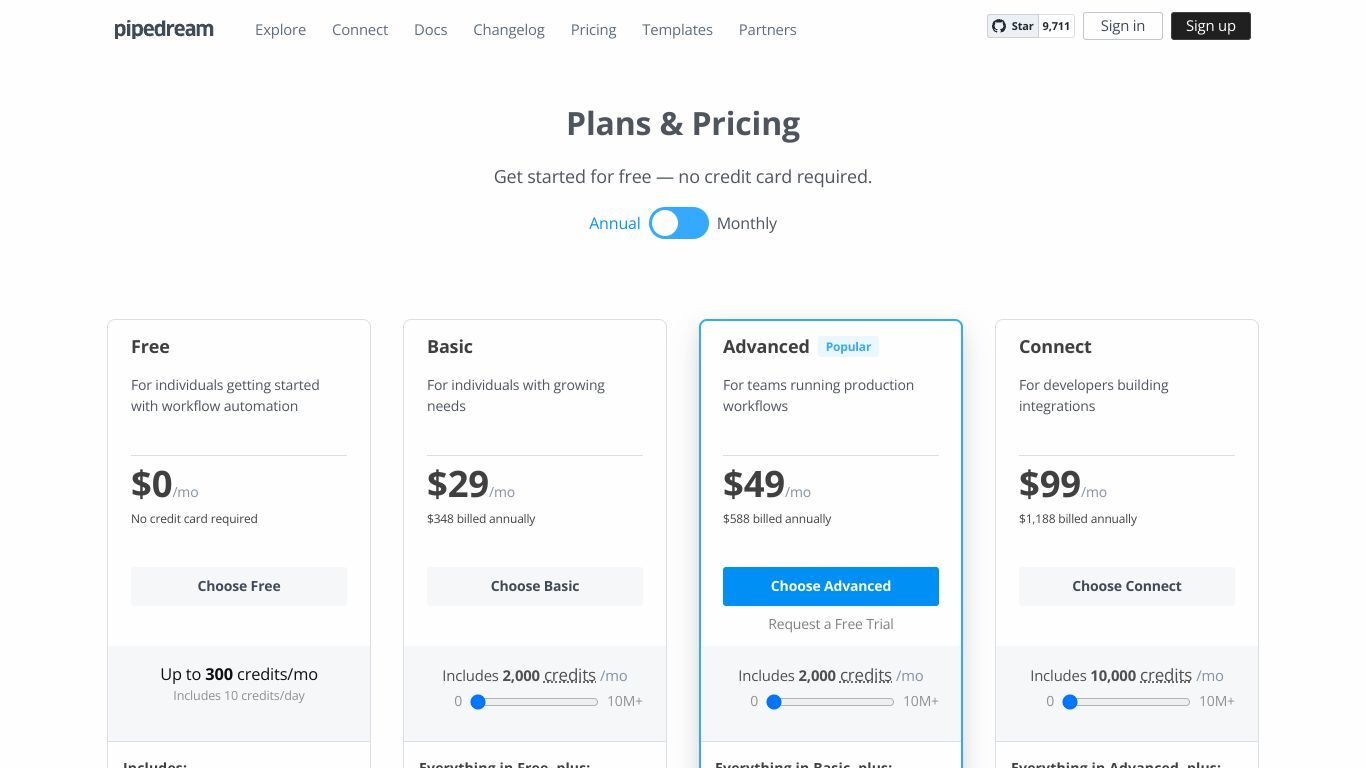Choose the Basic plan
1366x768 pixels.
[x=535, y=586]
